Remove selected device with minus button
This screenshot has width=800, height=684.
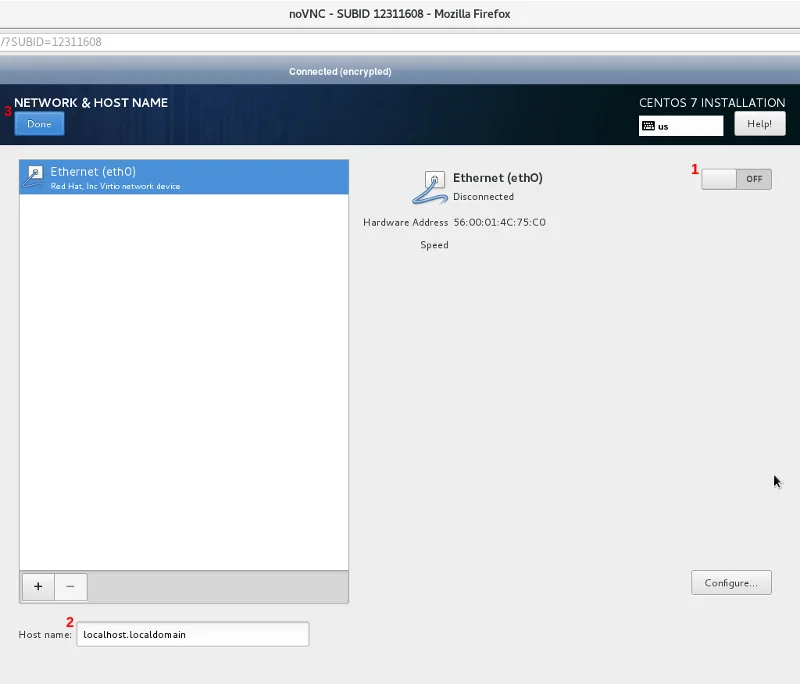tap(70, 587)
